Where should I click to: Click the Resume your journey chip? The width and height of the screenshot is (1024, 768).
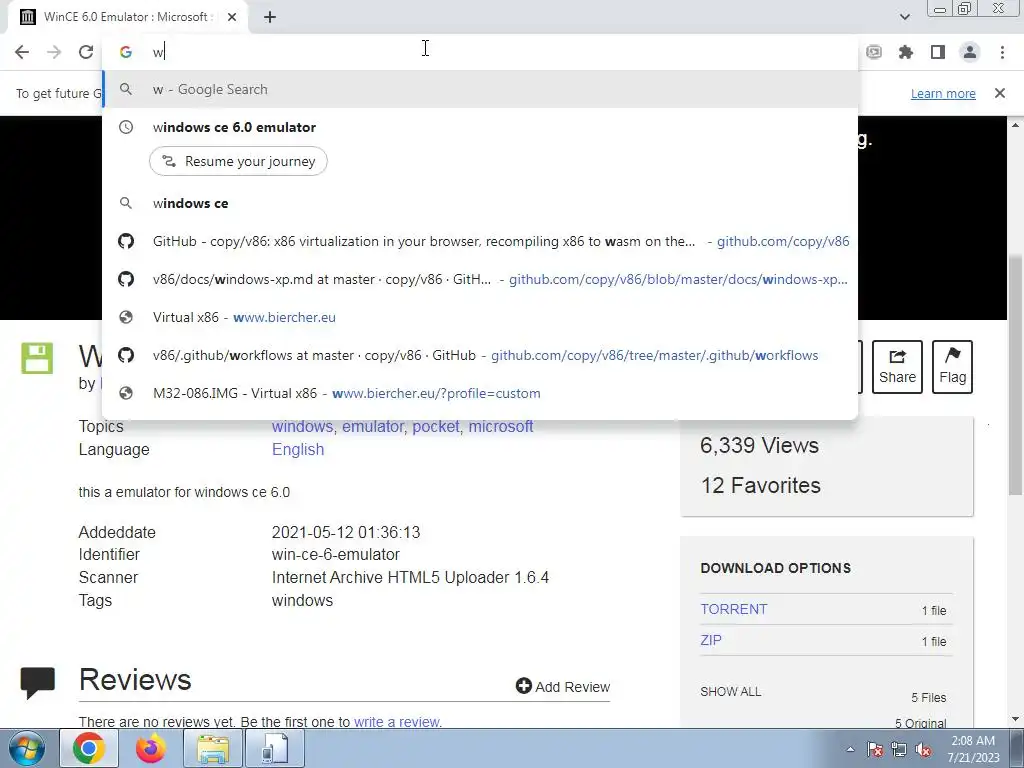[x=238, y=161]
